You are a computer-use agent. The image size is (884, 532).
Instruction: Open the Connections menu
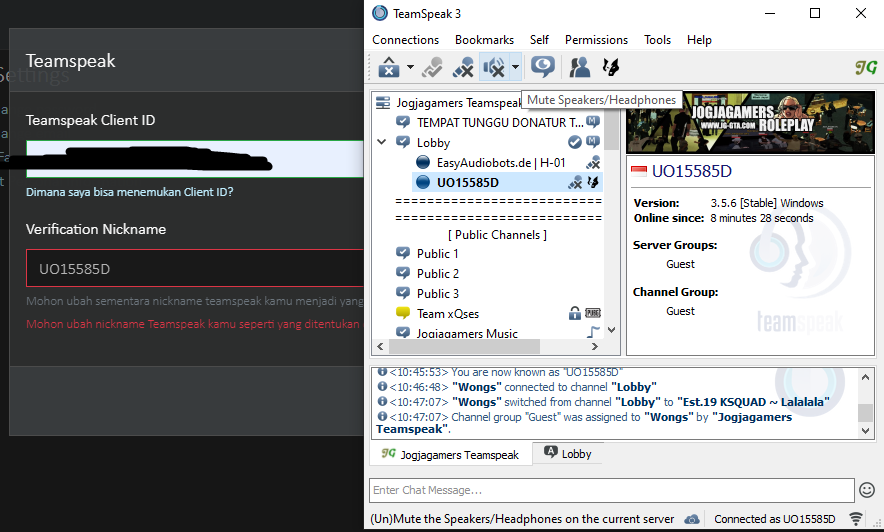405,40
